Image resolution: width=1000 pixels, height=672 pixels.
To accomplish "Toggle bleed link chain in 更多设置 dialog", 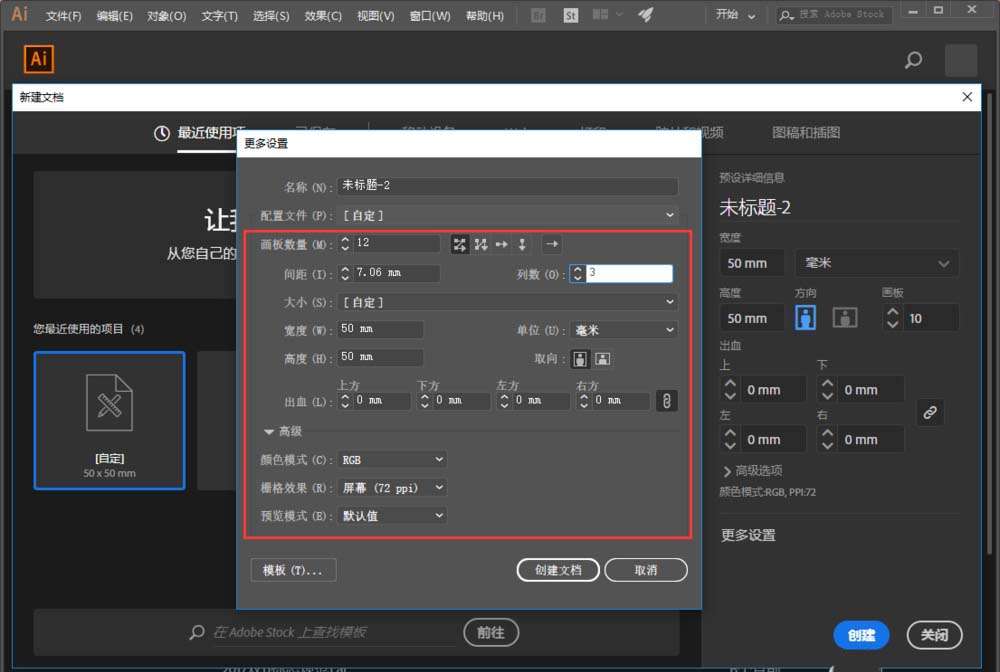I will click(x=666, y=401).
